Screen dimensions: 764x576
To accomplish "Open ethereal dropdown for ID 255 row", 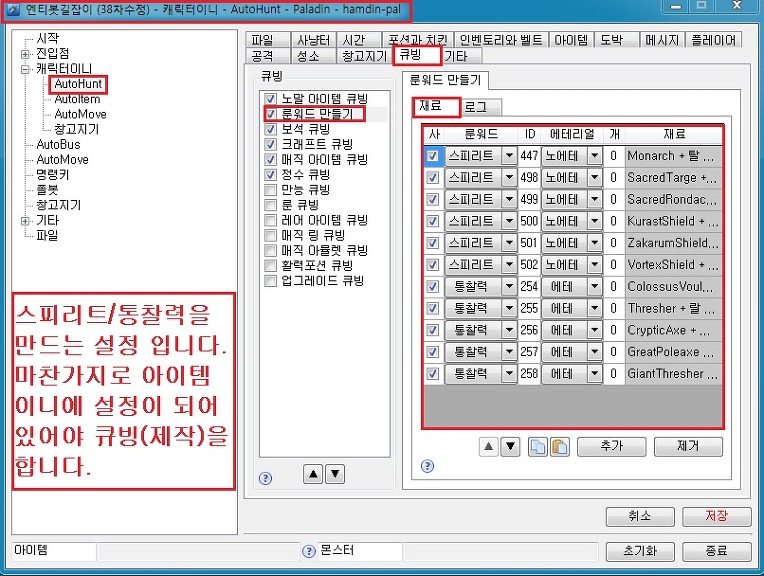I will coord(594,308).
